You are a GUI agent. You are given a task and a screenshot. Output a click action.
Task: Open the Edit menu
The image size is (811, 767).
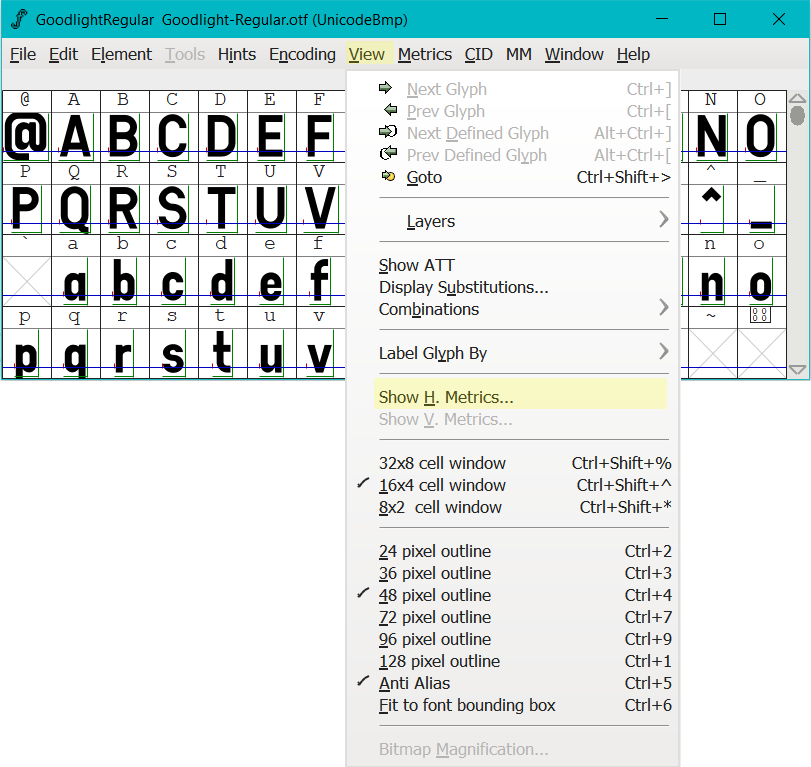pos(63,54)
